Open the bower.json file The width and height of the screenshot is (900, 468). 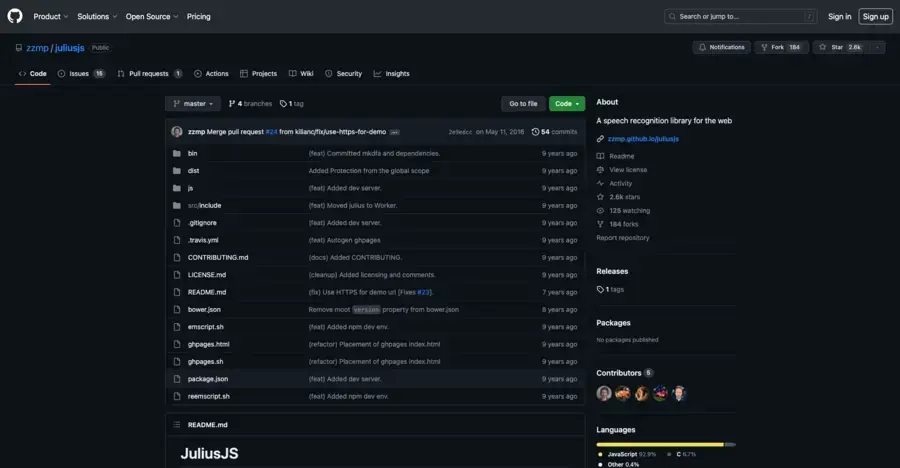pyautogui.click(x=204, y=309)
